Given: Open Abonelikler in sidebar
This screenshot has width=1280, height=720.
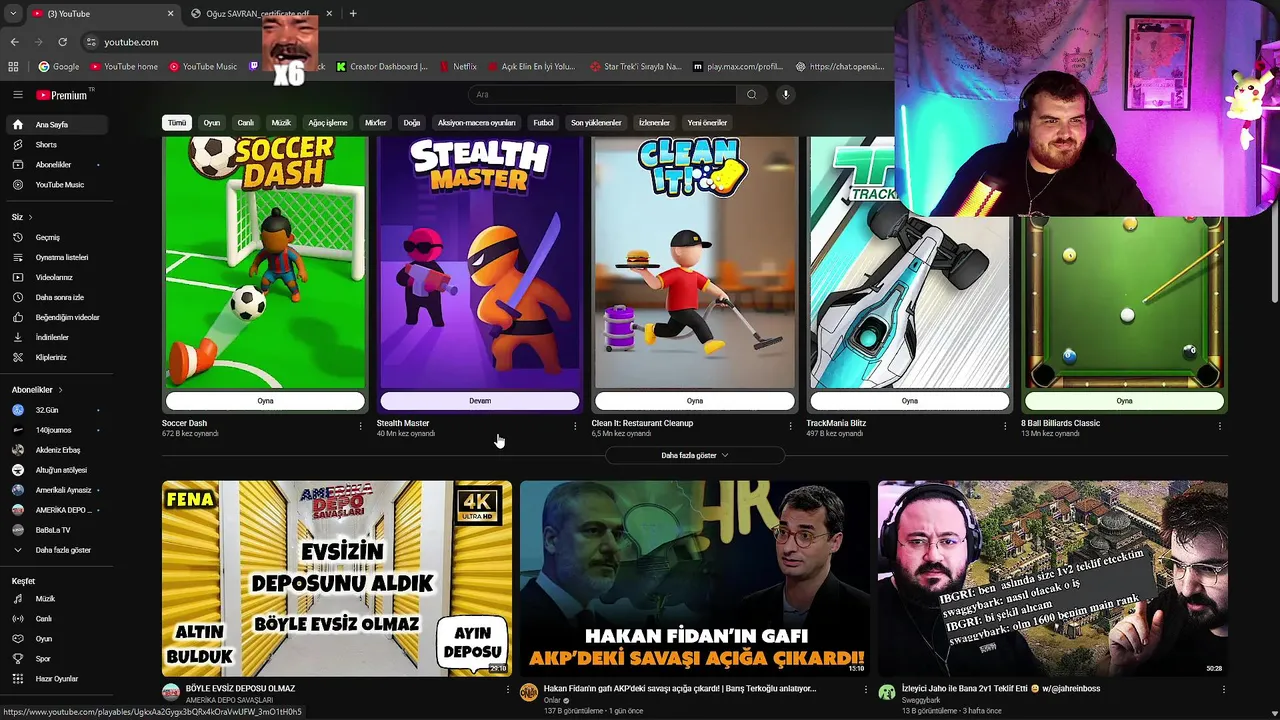Looking at the screenshot, I should pyautogui.click(x=57, y=165).
